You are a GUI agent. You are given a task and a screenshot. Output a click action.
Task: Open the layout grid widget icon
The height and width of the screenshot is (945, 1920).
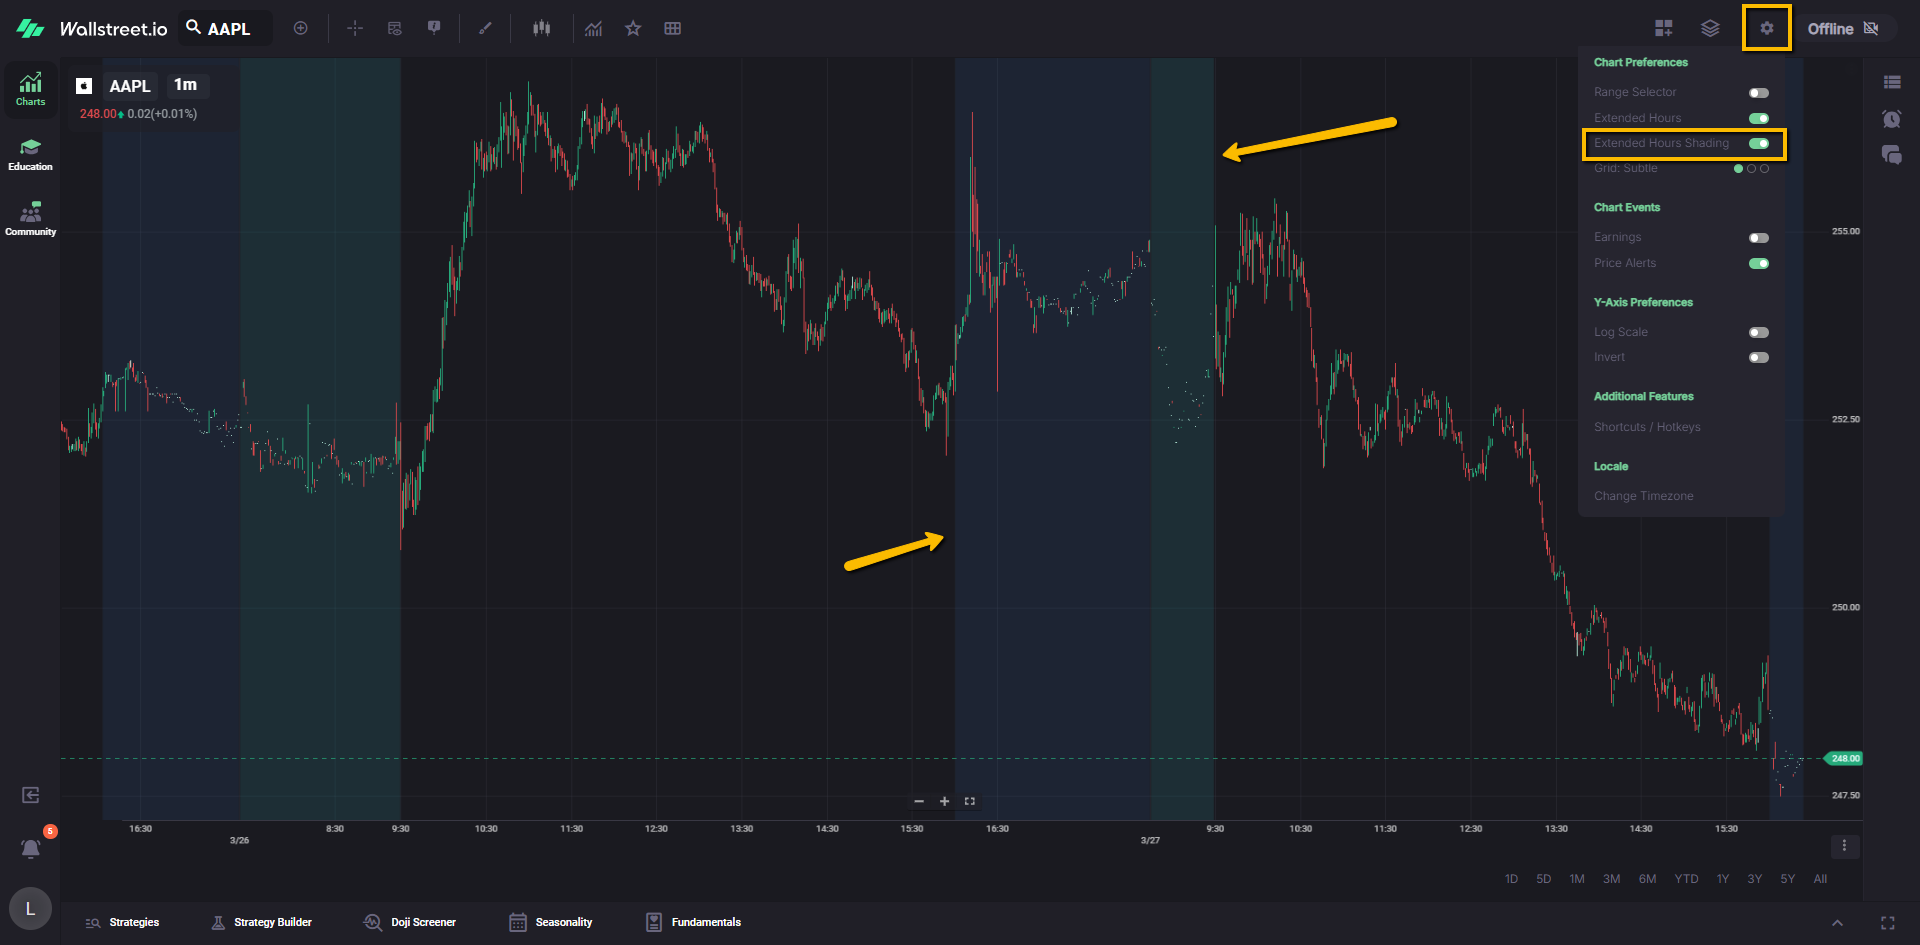tap(1663, 28)
